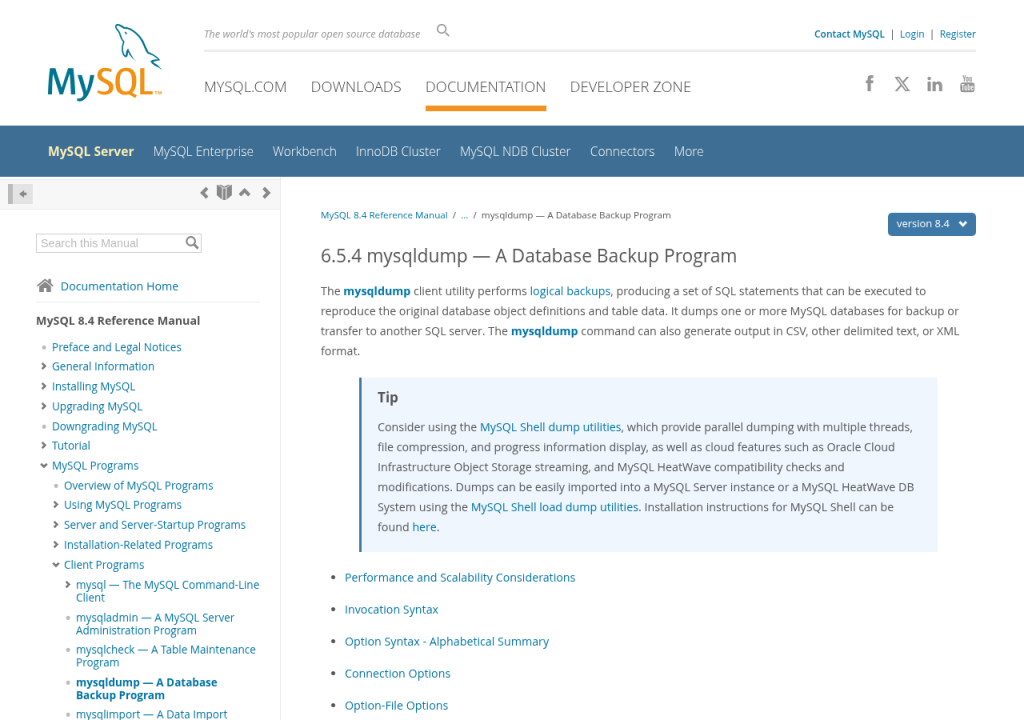This screenshot has width=1024, height=720.
Task: Open MySQL 8.4 Reference Manual breadcrumb
Action: 384,215
